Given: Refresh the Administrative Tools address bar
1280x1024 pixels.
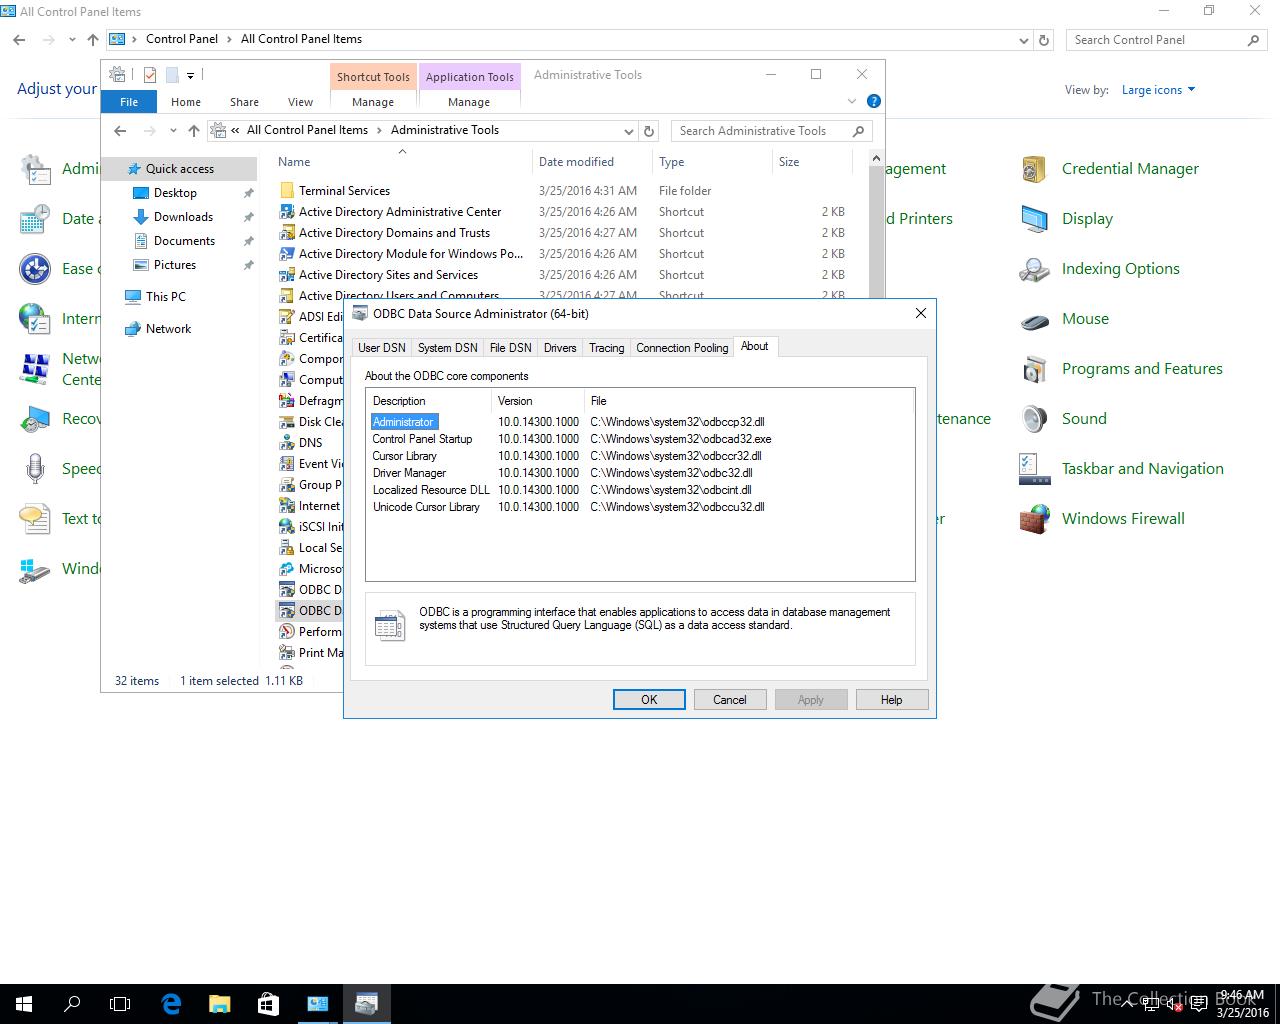Looking at the screenshot, I should (x=649, y=131).
